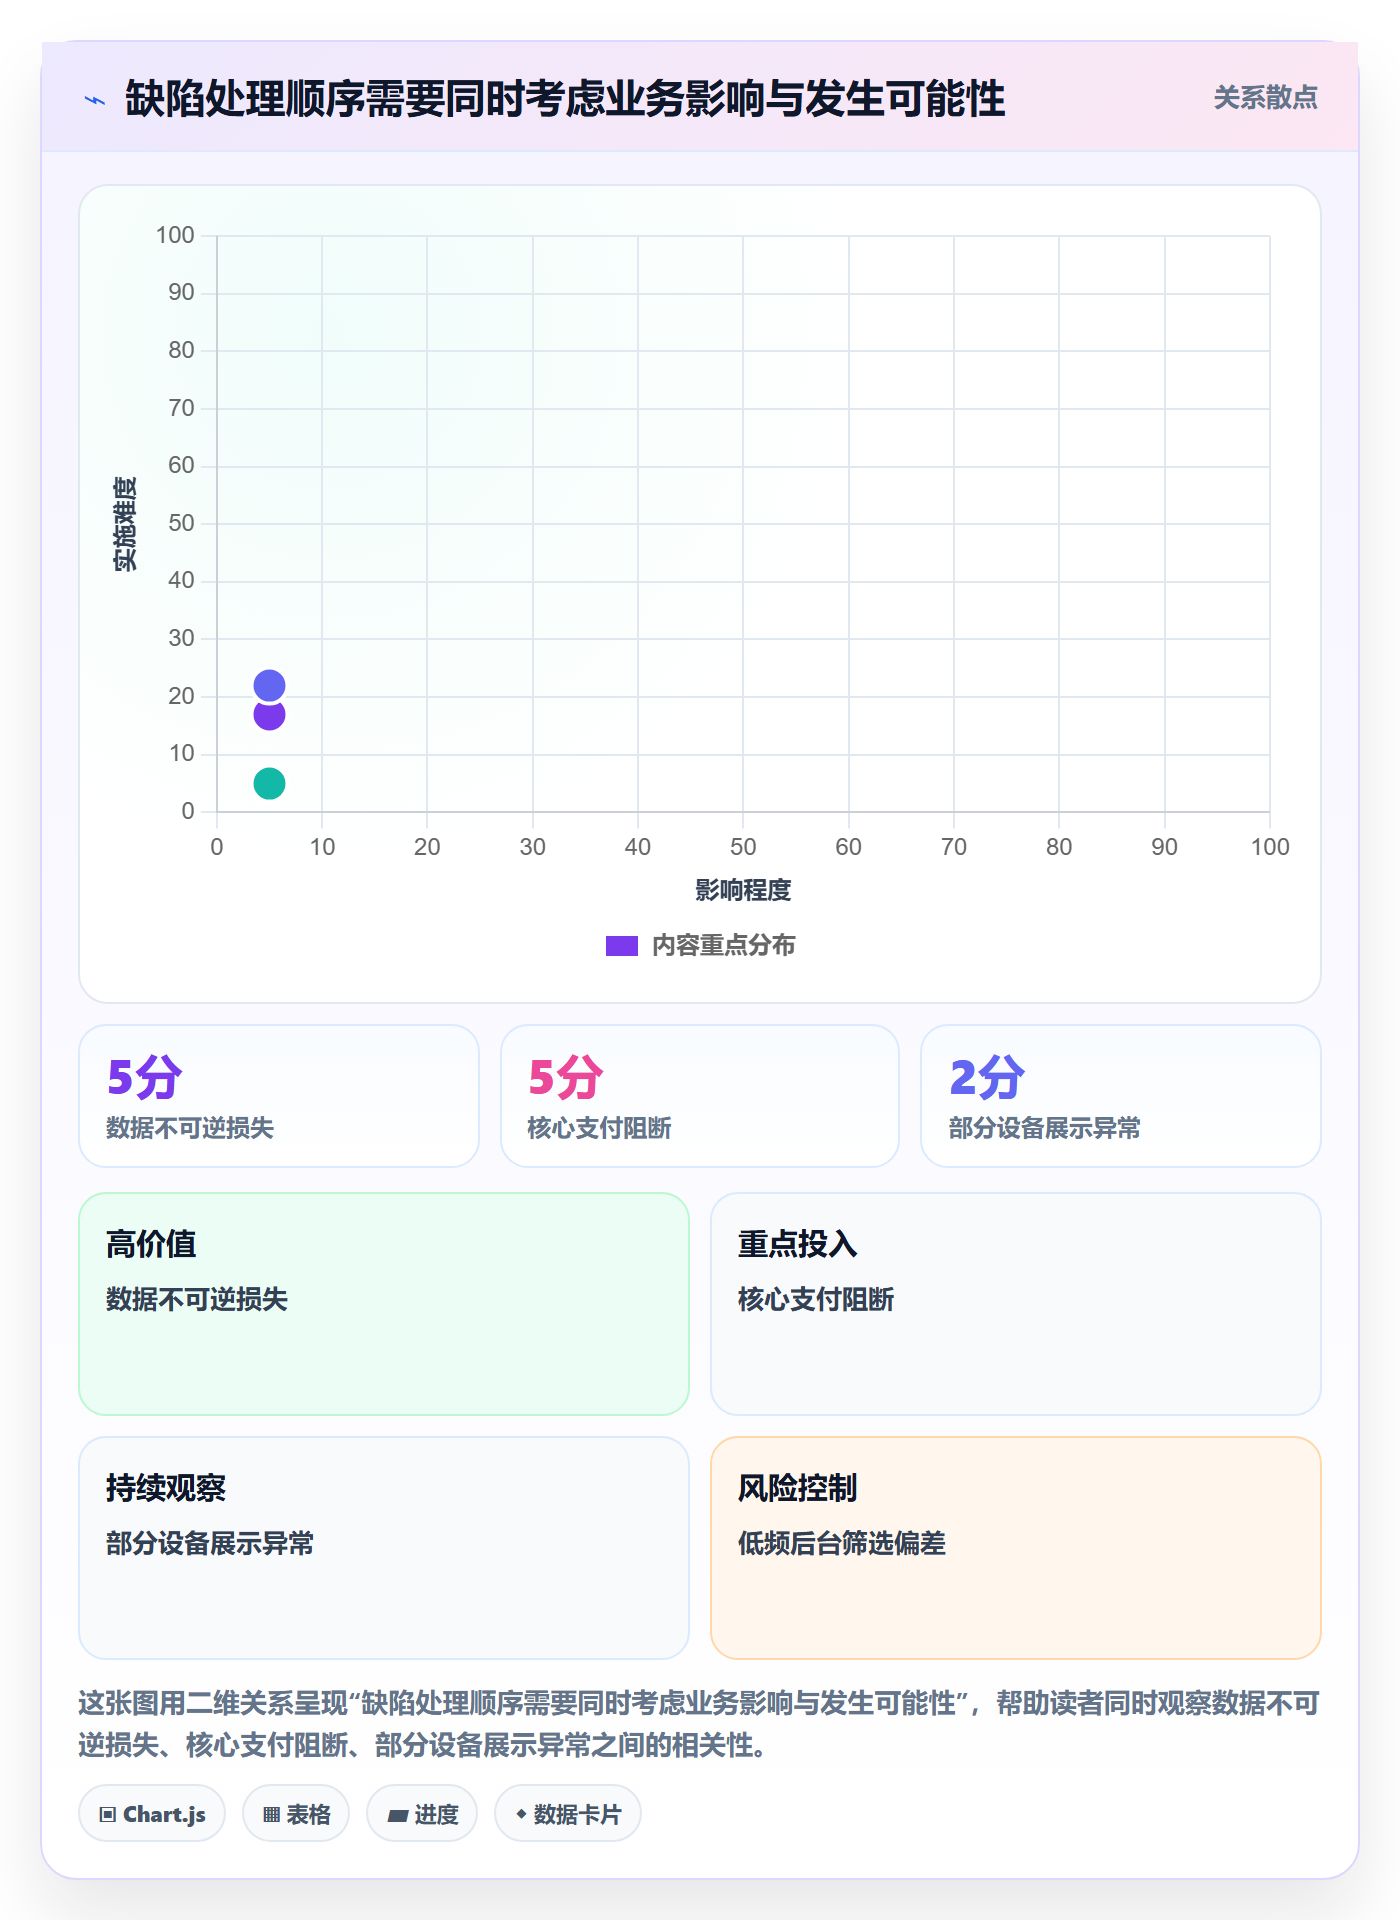The height and width of the screenshot is (1920, 1400).
Task: Click the 关系散点 label in header
Action: [x=1265, y=98]
